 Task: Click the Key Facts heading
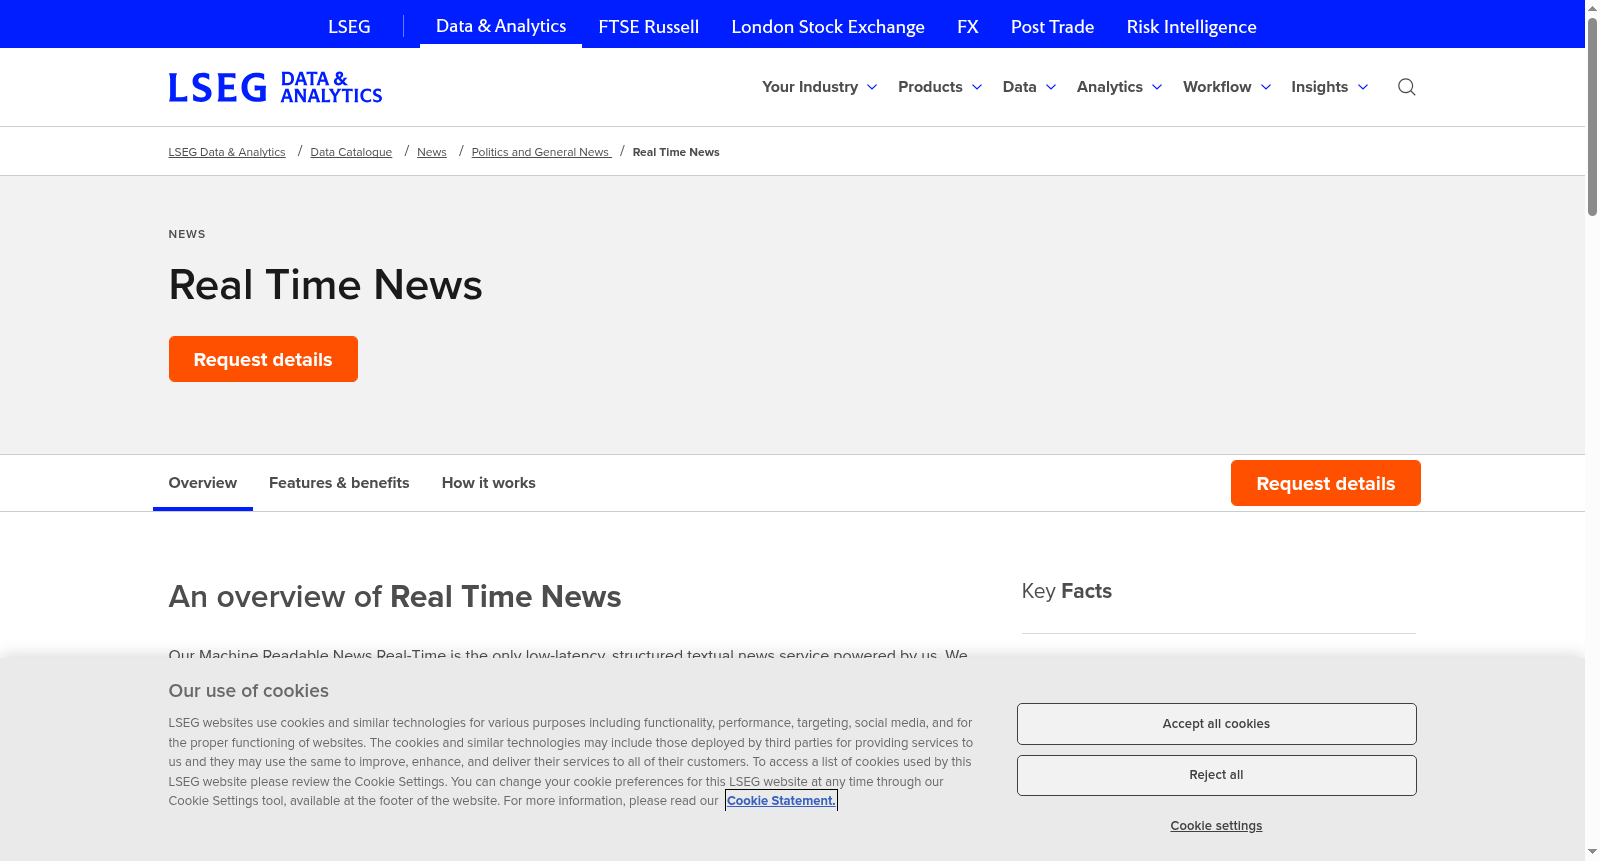tap(1066, 591)
